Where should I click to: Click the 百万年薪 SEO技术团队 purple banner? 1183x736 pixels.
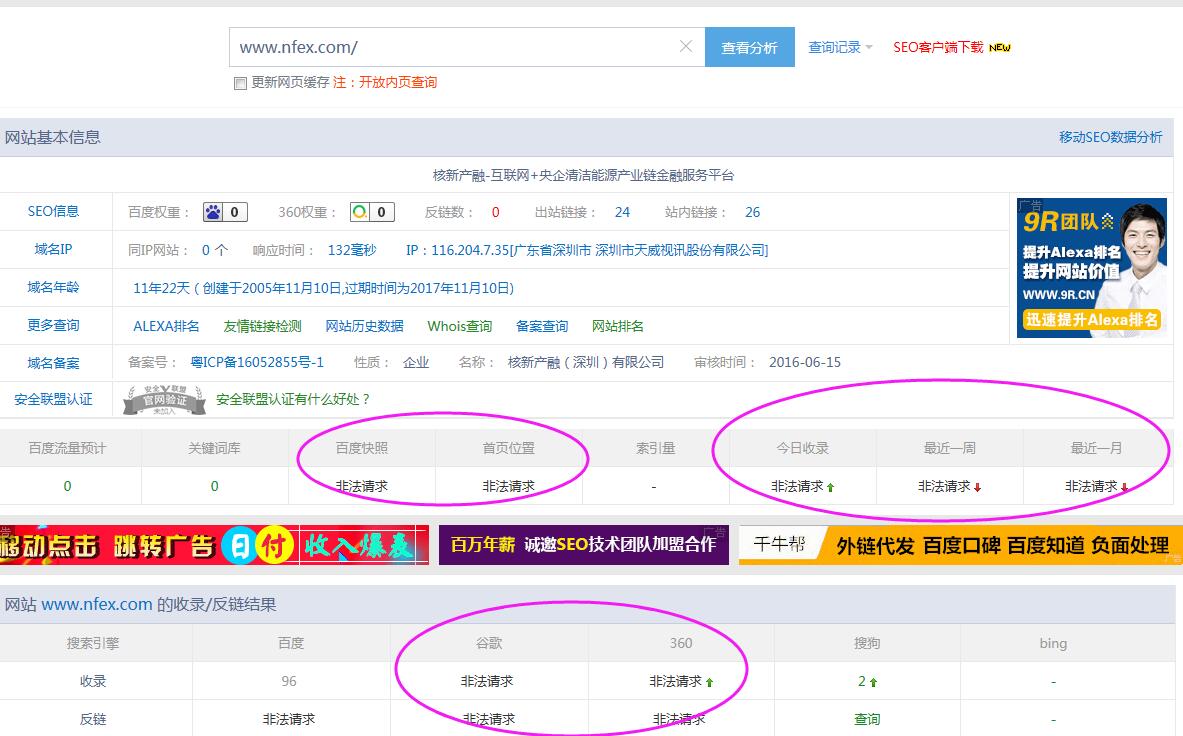(584, 545)
